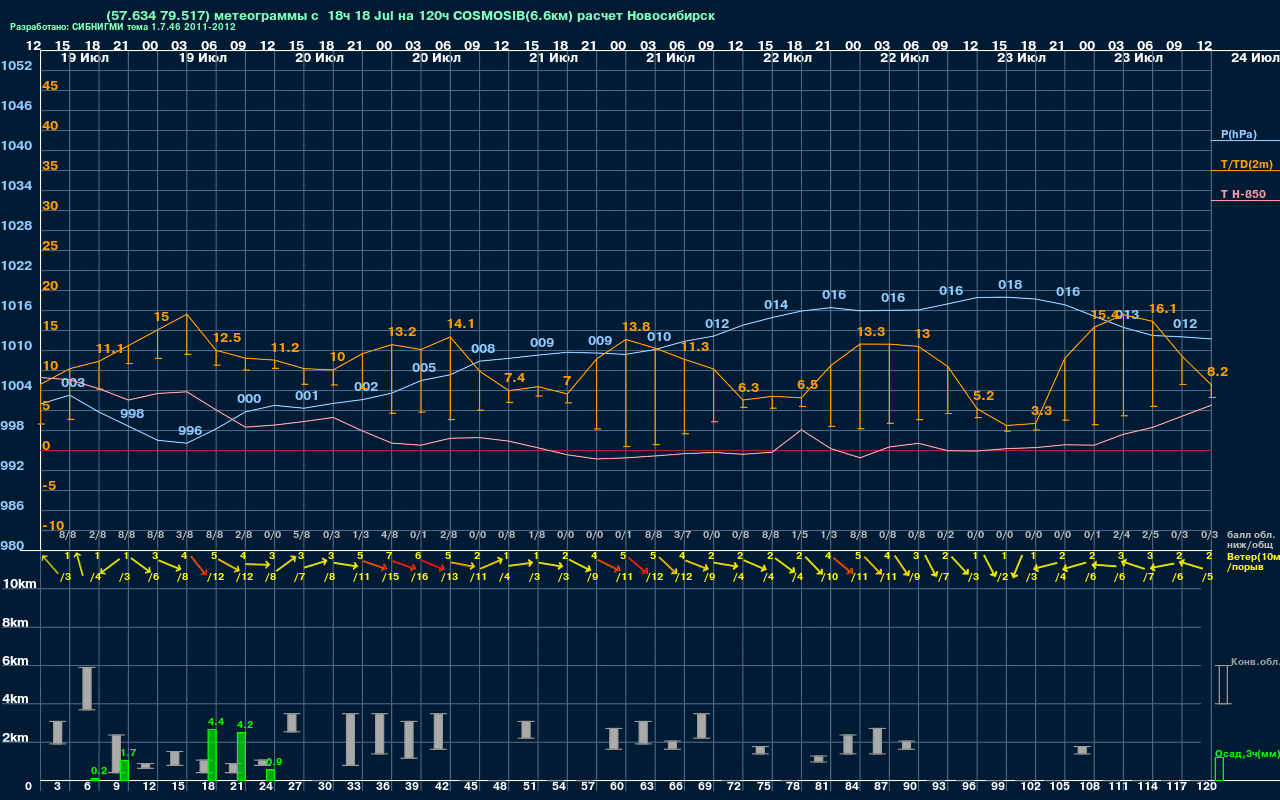Viewport: 1280px width, 800px height.
Task: Click the 1028 pressure axis label
Action: click(16, 226)
